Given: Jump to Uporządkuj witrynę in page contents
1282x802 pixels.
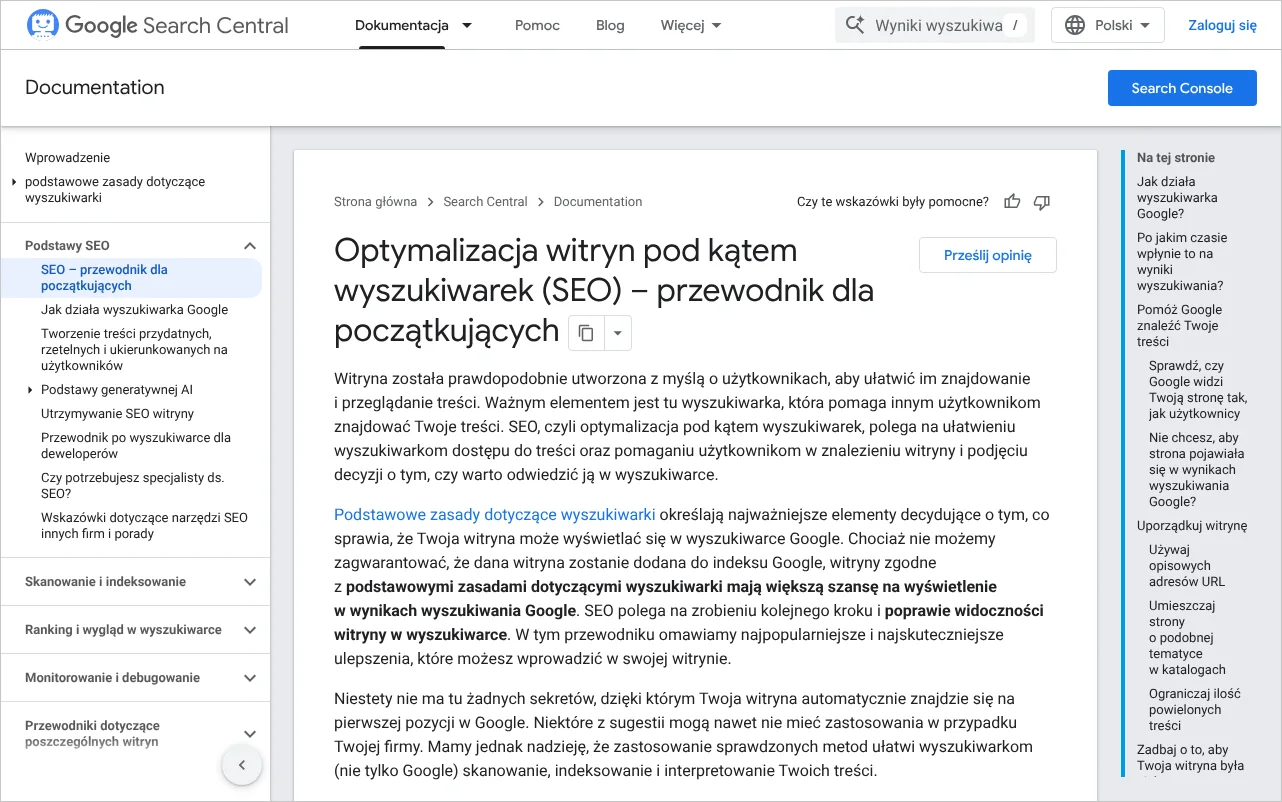Looking at the screenshot, I should coord(1192,526).
